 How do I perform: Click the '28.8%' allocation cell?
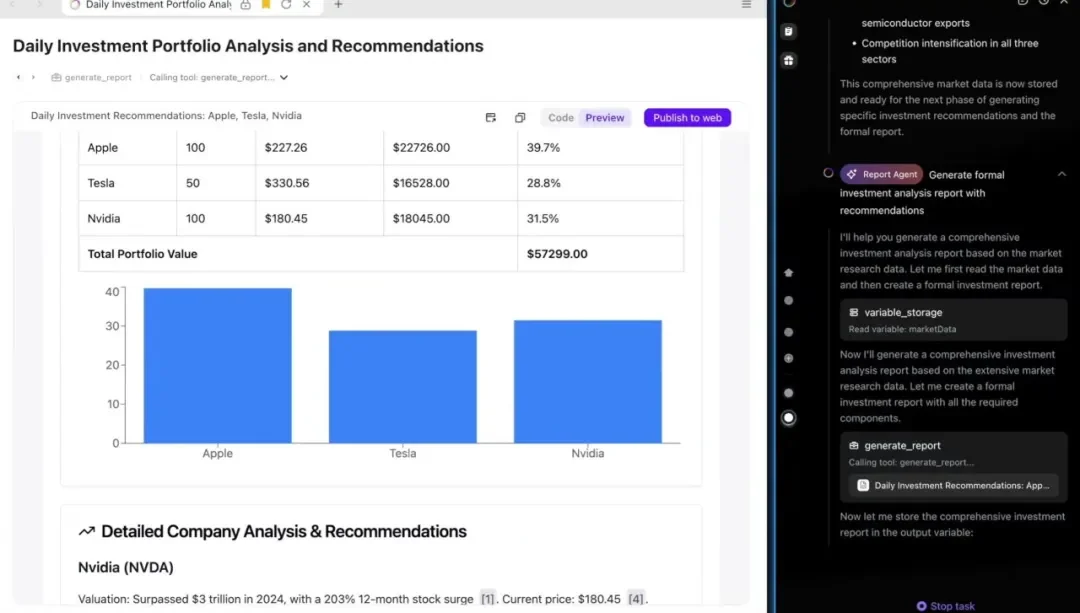click(x=543, y=183)
